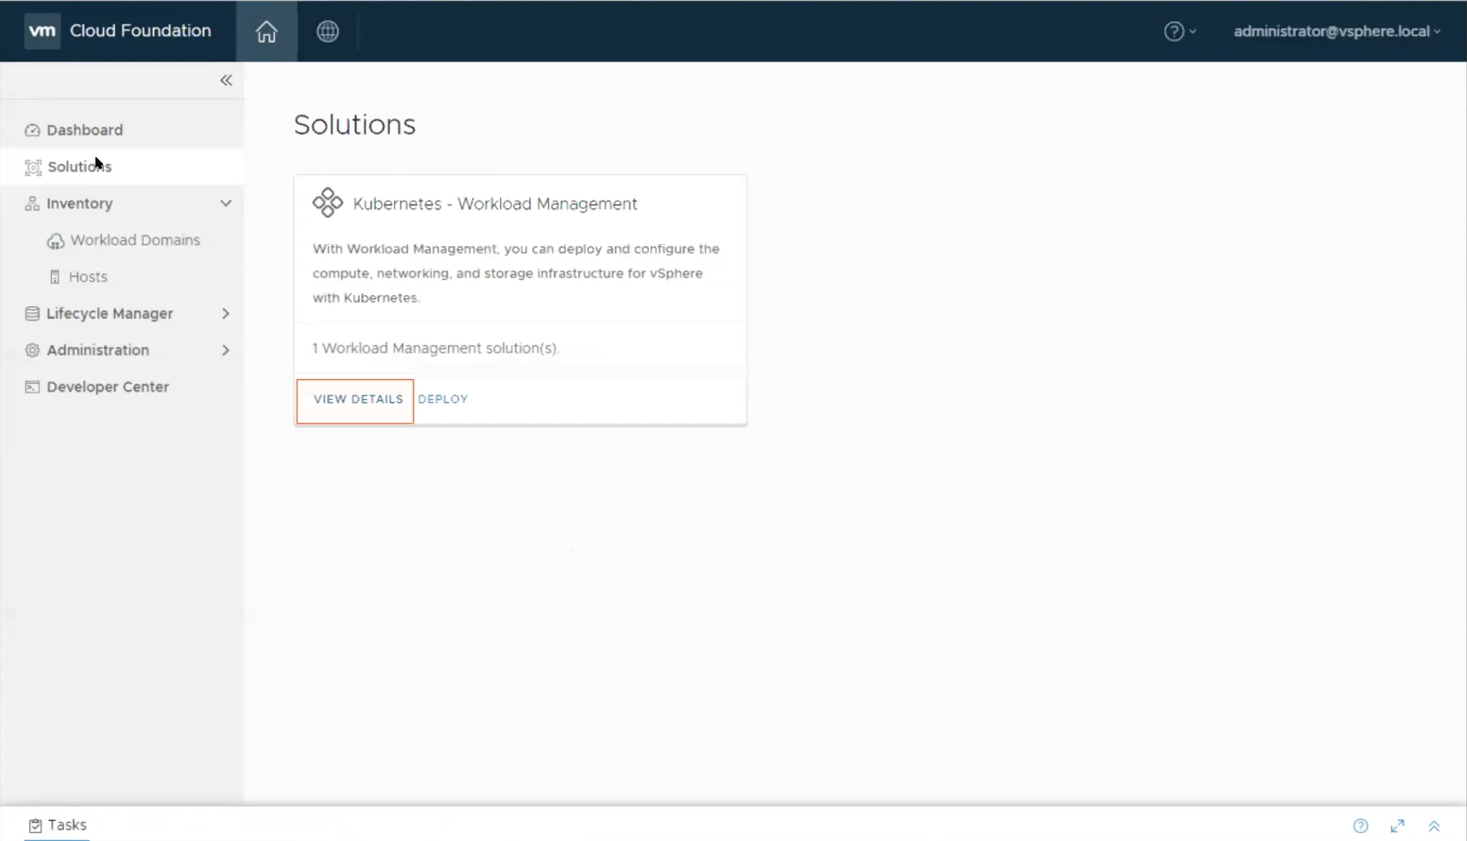The image size is (1467, 841).
Task: Select the Home icon in top navigation
Action: [266, 31]
